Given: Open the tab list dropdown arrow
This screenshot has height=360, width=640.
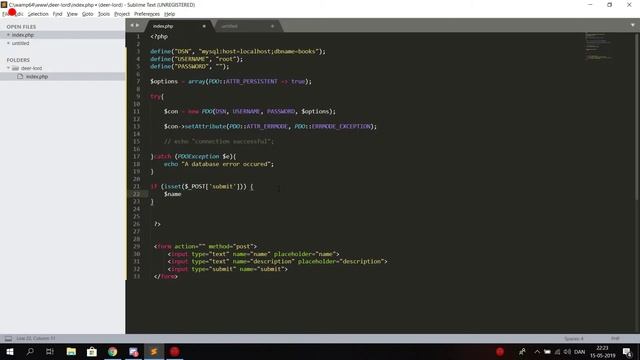Looking at the screenshot, I should pos(633,25).
